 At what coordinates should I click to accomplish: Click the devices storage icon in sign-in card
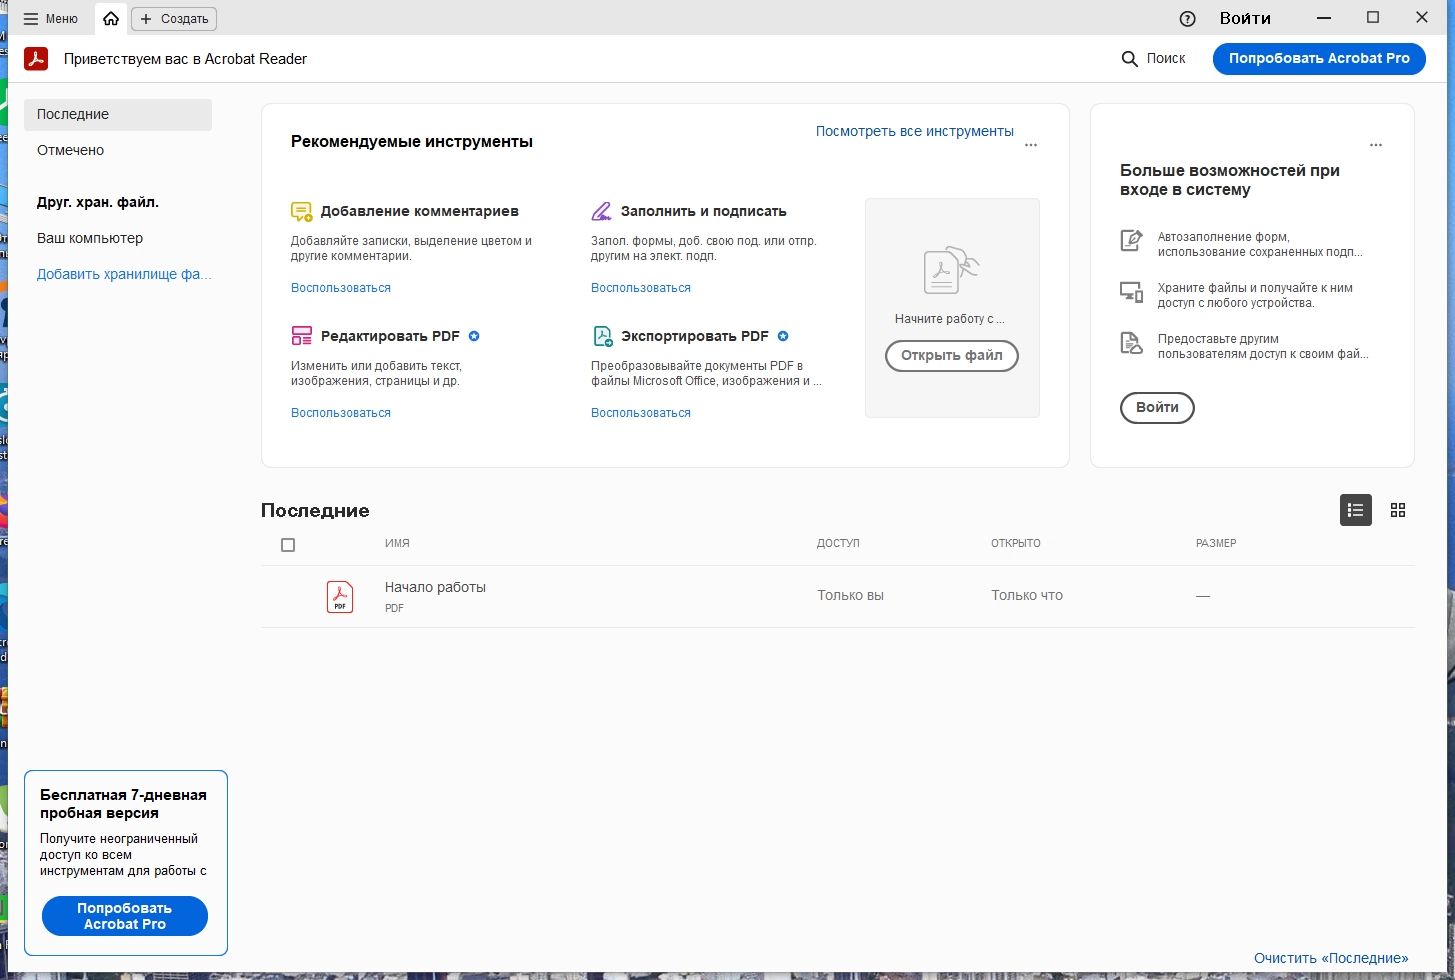click(x=1131, y=292)
